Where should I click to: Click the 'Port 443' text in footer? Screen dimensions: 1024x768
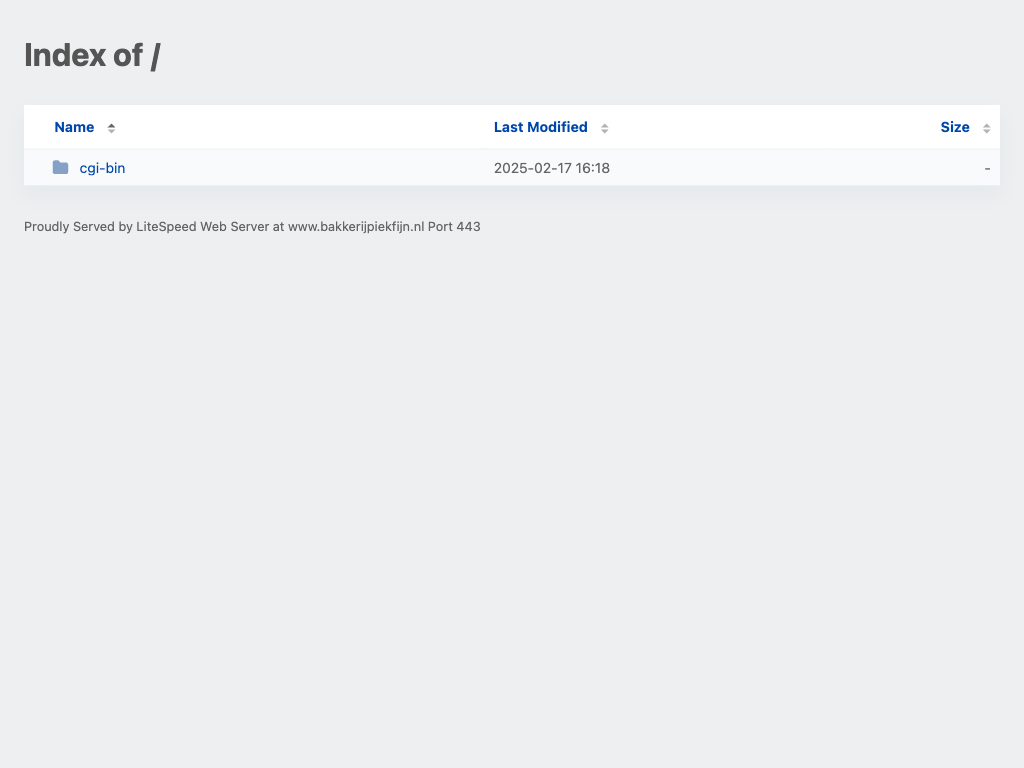coord(454,227)
